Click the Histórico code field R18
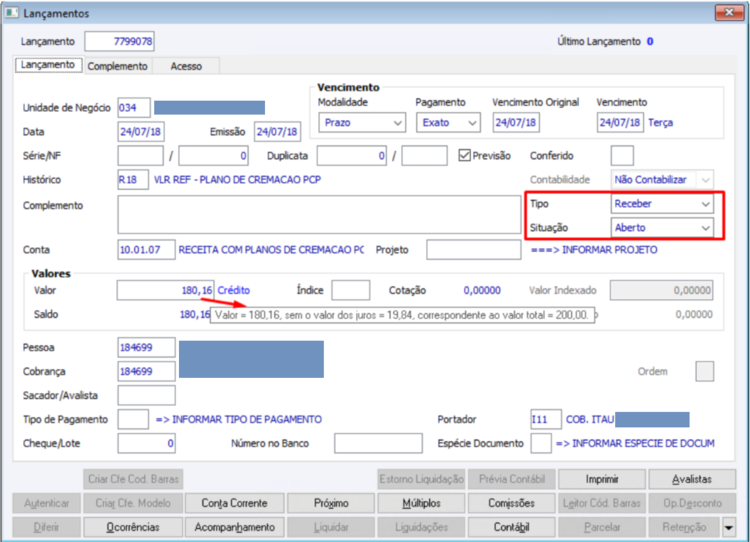Image resolution: width=750 pixels, height=542 pixels. (x=133, y=180)
